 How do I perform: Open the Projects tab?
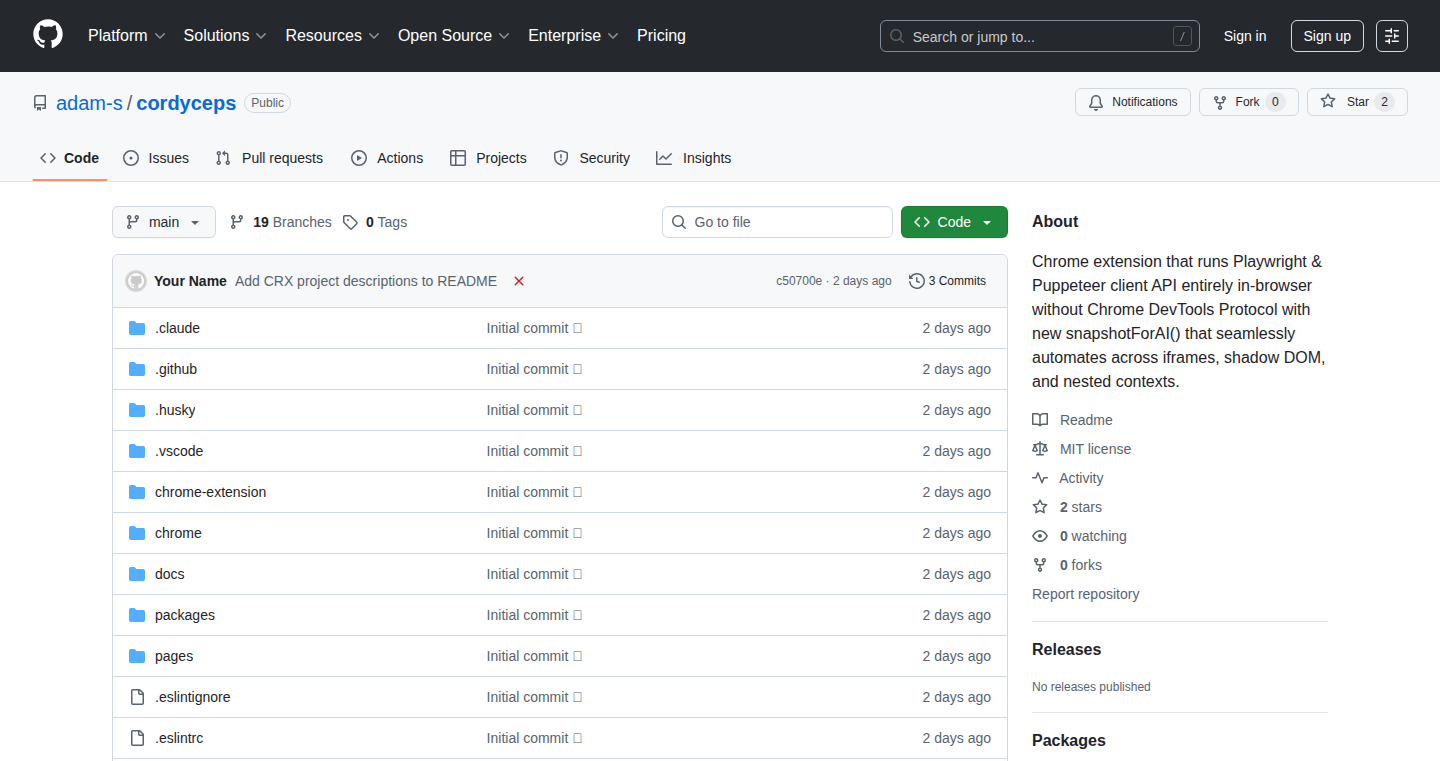[488, 158]
